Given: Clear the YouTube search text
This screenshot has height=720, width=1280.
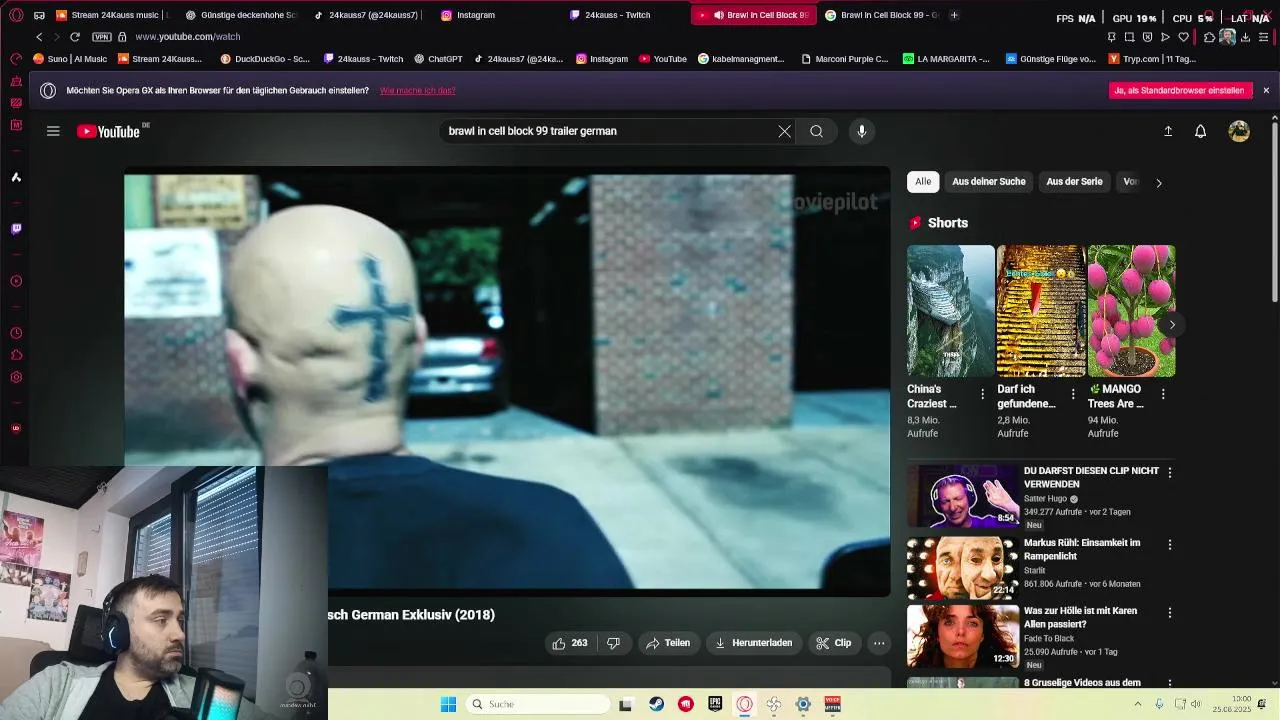Looking at the screenshot, I should 784,131.
